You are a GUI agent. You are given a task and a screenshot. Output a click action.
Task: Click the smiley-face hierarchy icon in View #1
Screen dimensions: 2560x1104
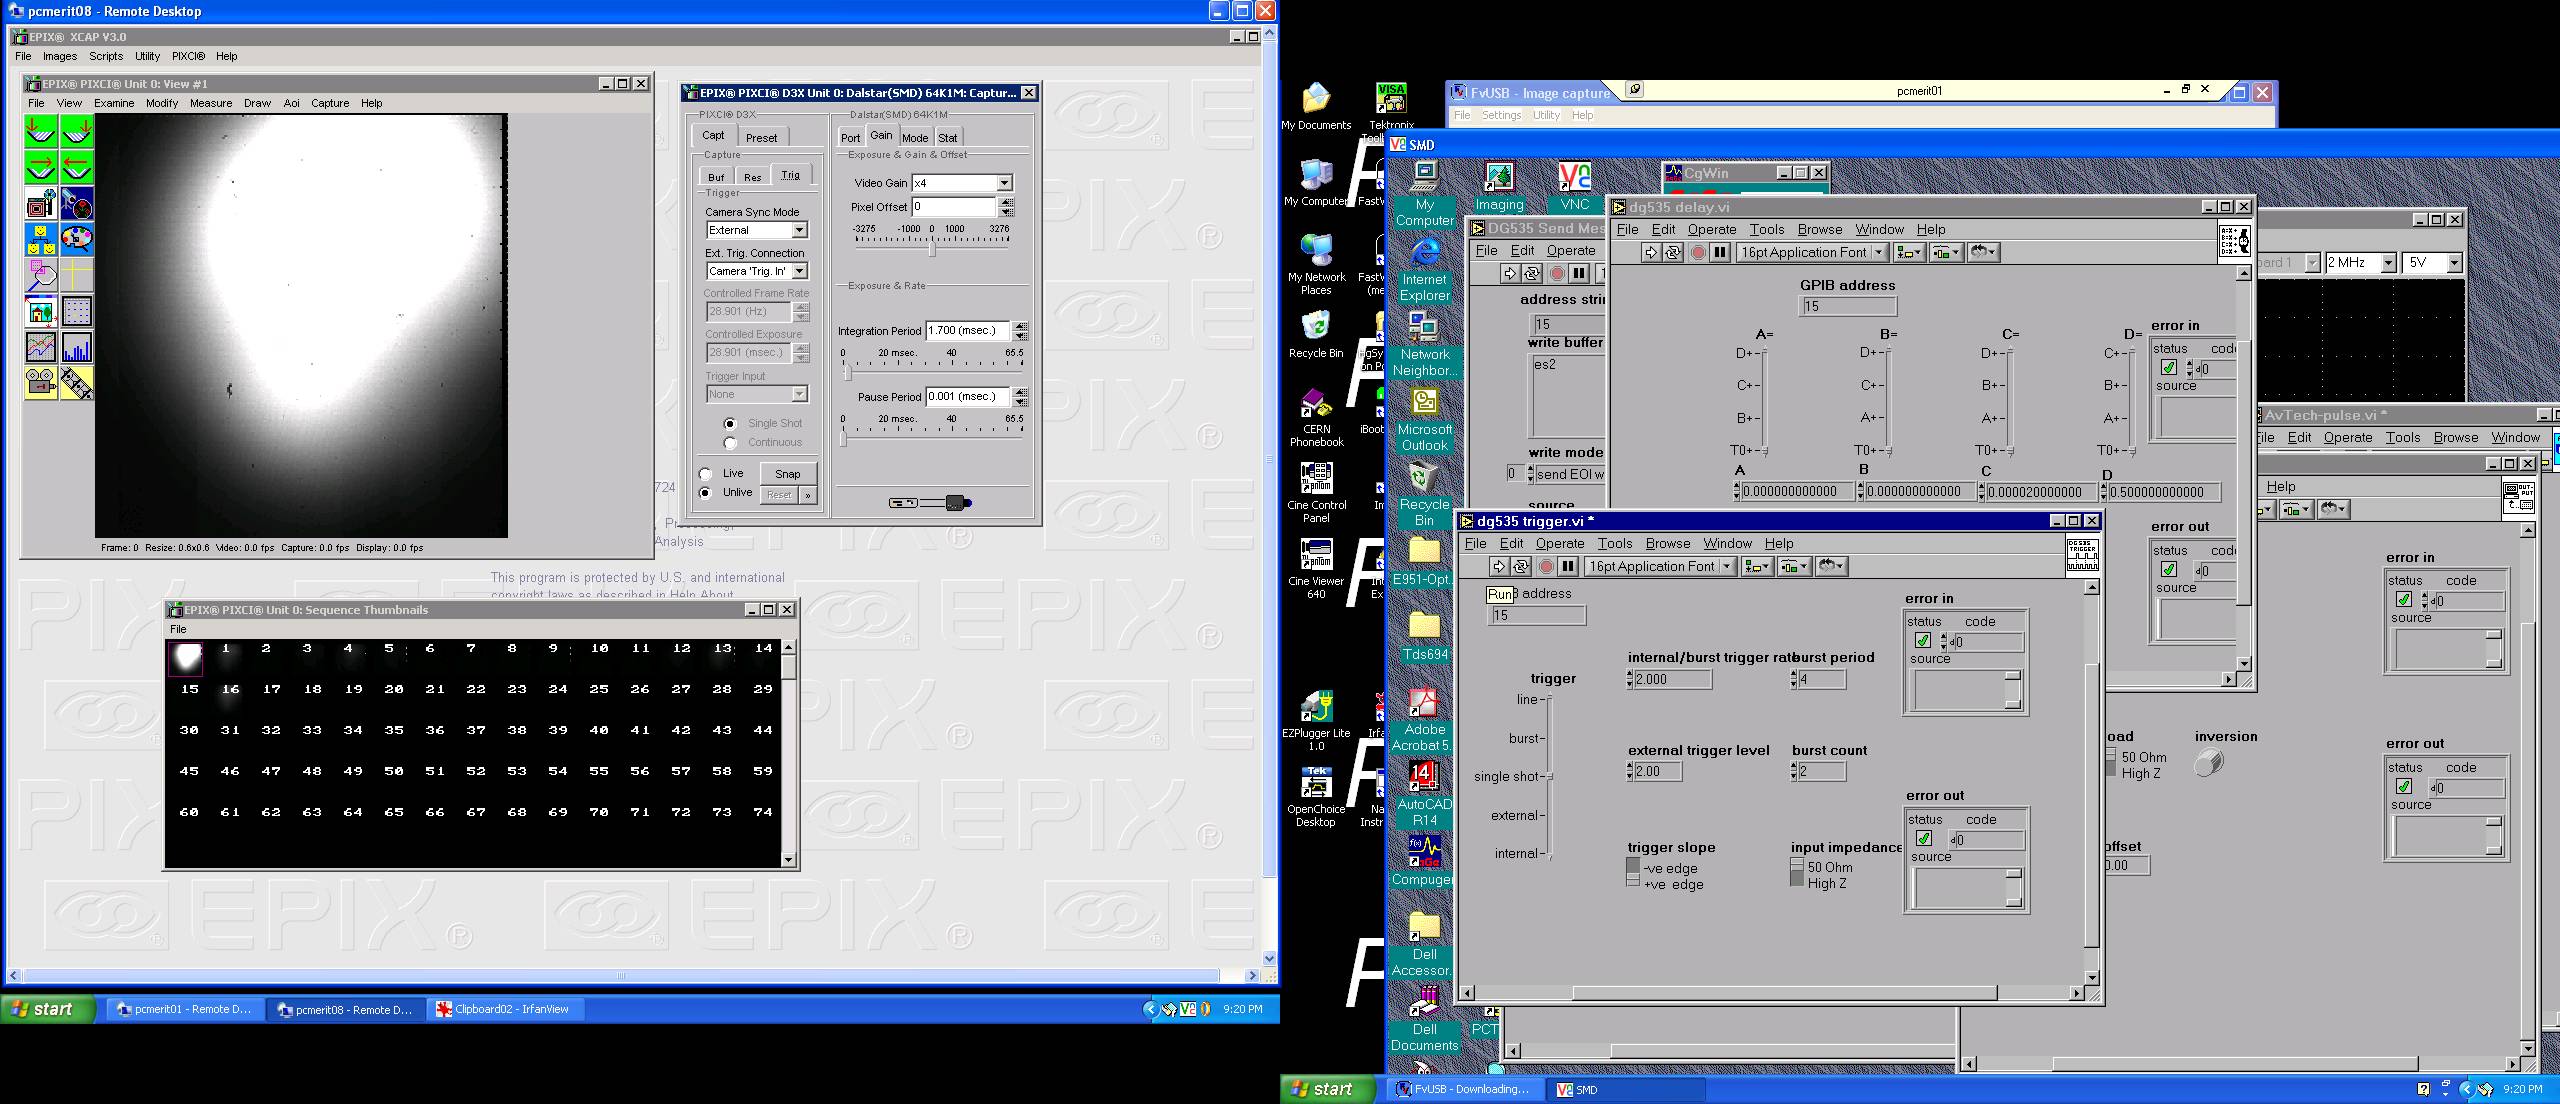(41, 239)
